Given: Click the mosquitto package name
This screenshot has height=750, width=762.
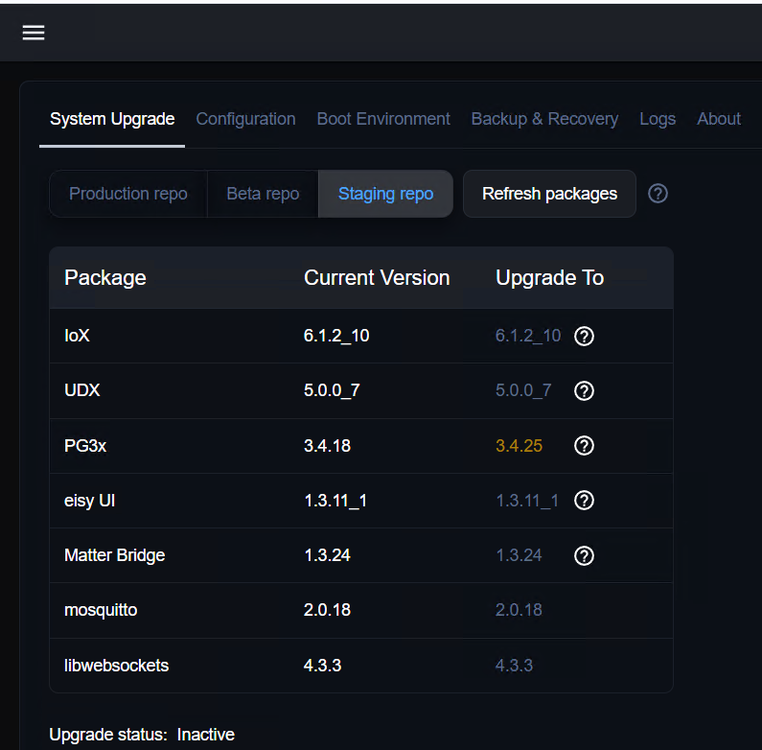Looking at the screenshot, I should (x=101, y=610).
